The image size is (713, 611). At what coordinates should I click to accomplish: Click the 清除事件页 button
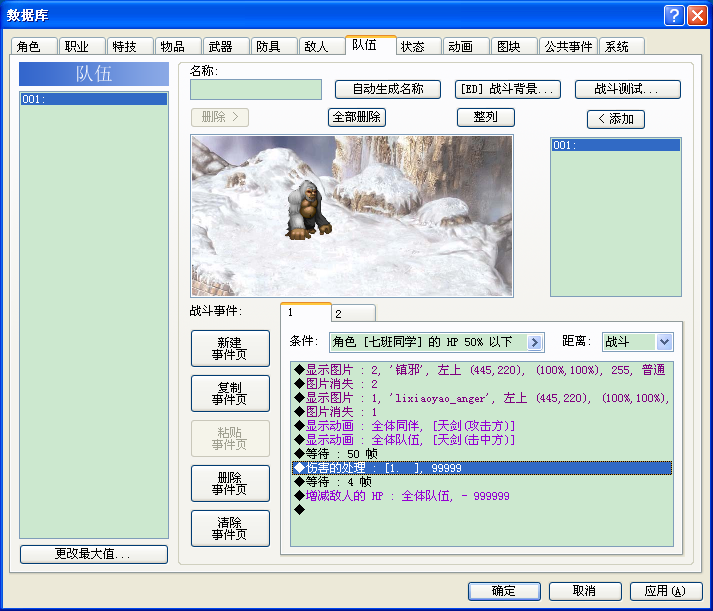pyautogui.click(x=231, y=528)
